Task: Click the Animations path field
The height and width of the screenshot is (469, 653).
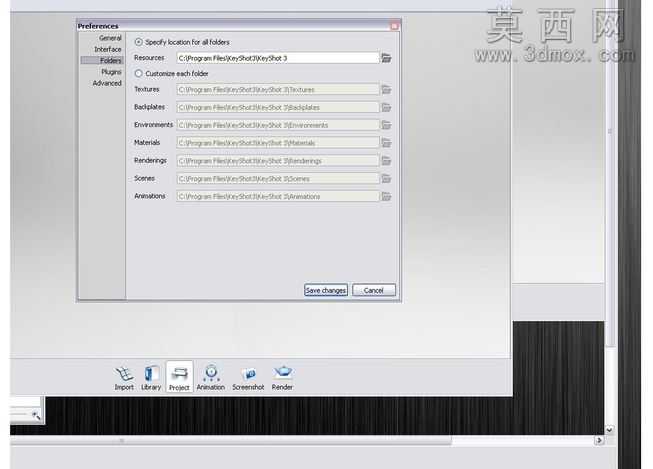Action: pos(278,196)
